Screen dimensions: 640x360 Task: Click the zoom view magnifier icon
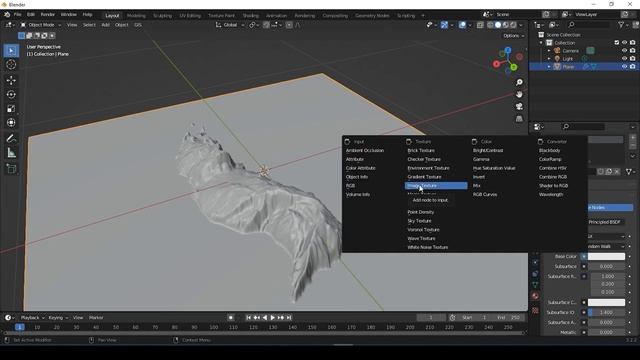(x=519, y=82)
